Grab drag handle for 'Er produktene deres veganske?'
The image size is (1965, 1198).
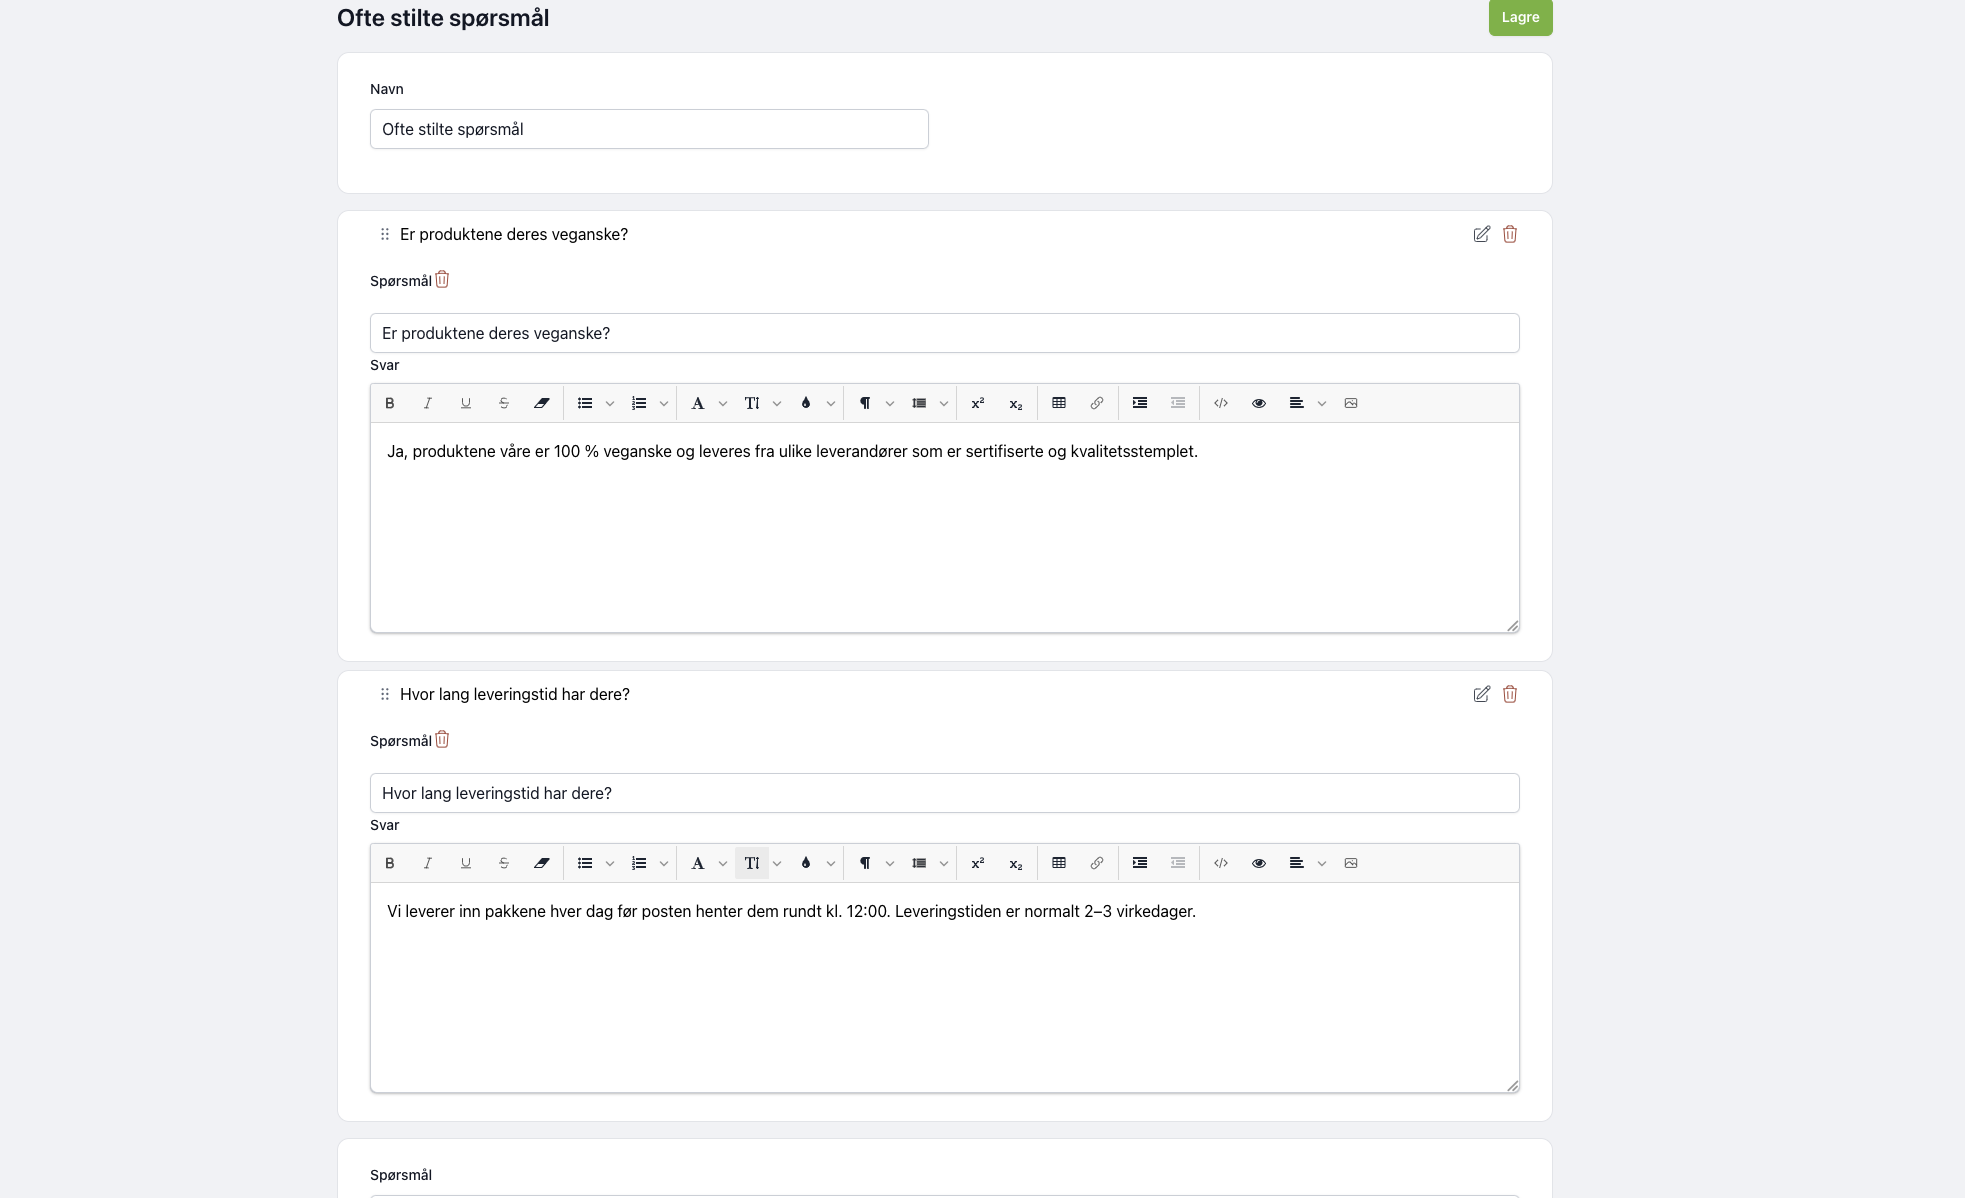[385, 234]
